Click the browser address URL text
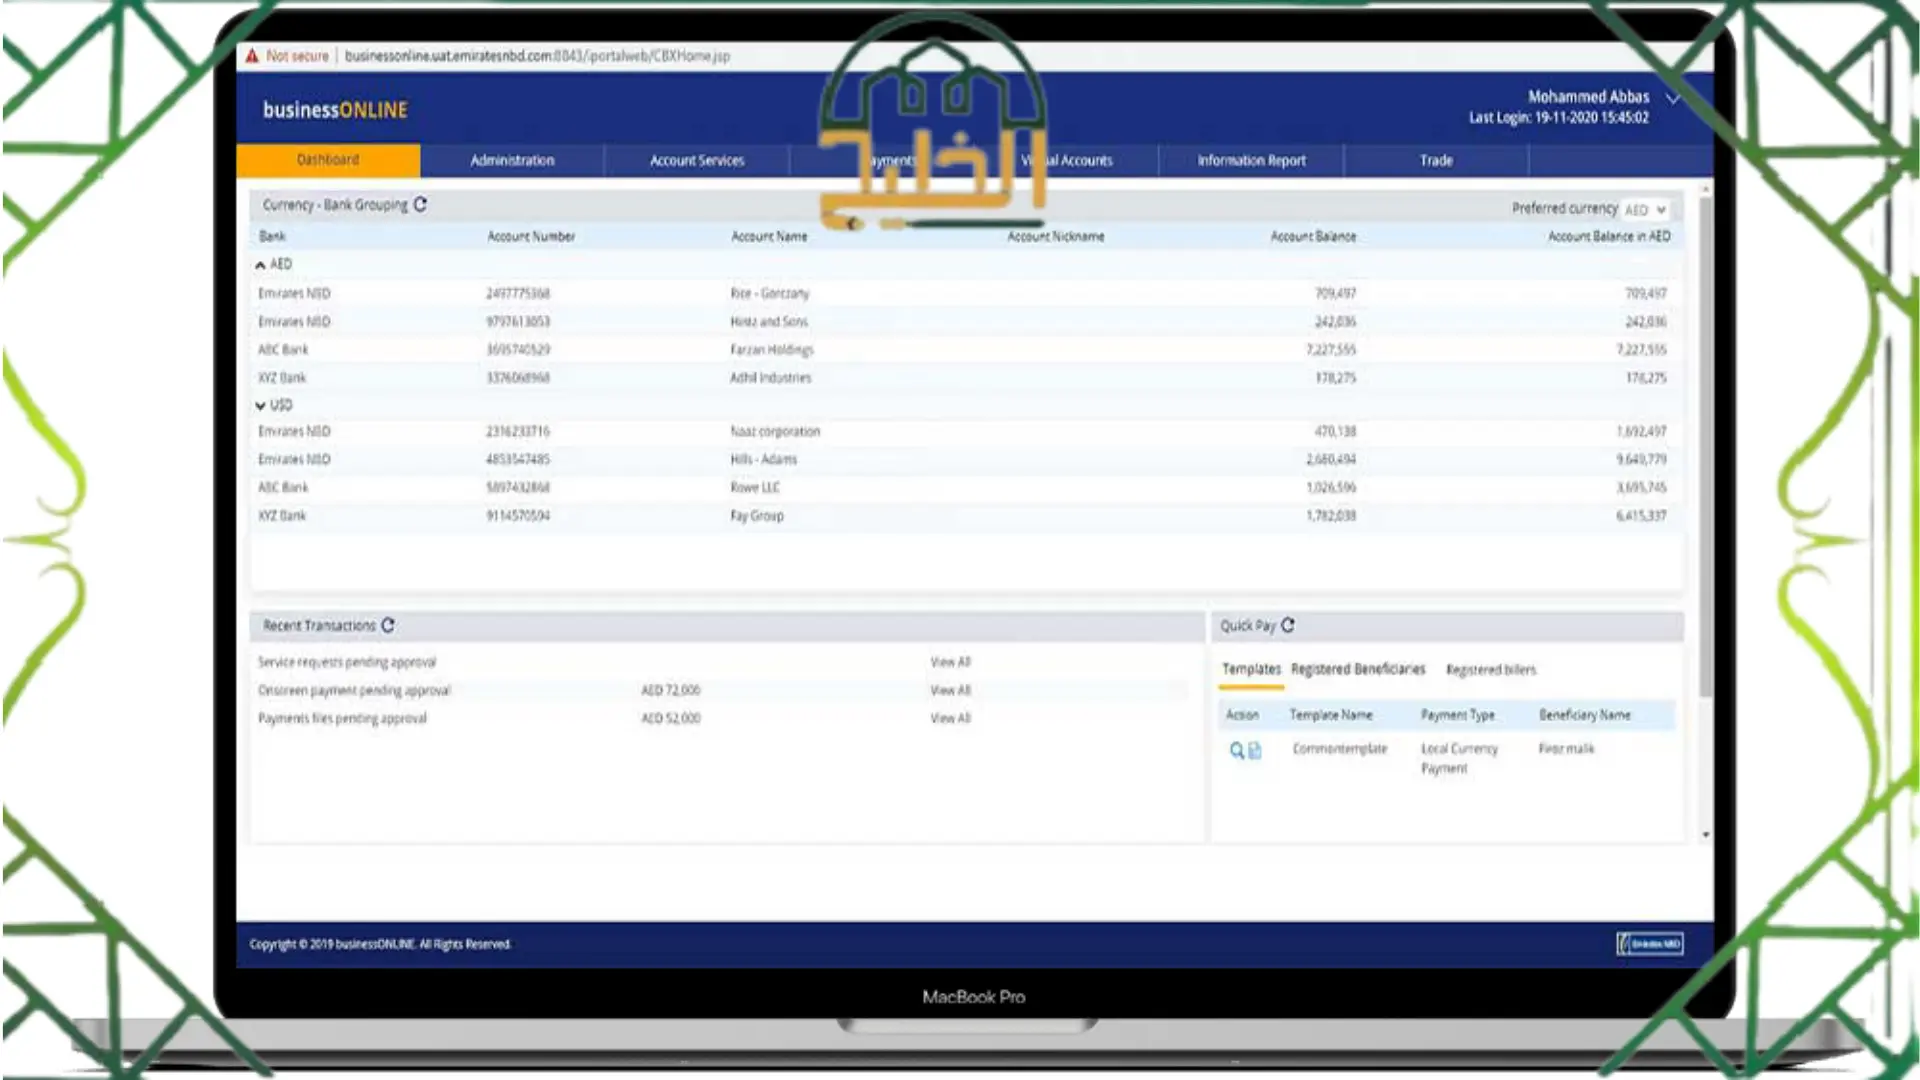This screenshot has width=1920, height=1080. click(x=537, y=56)
